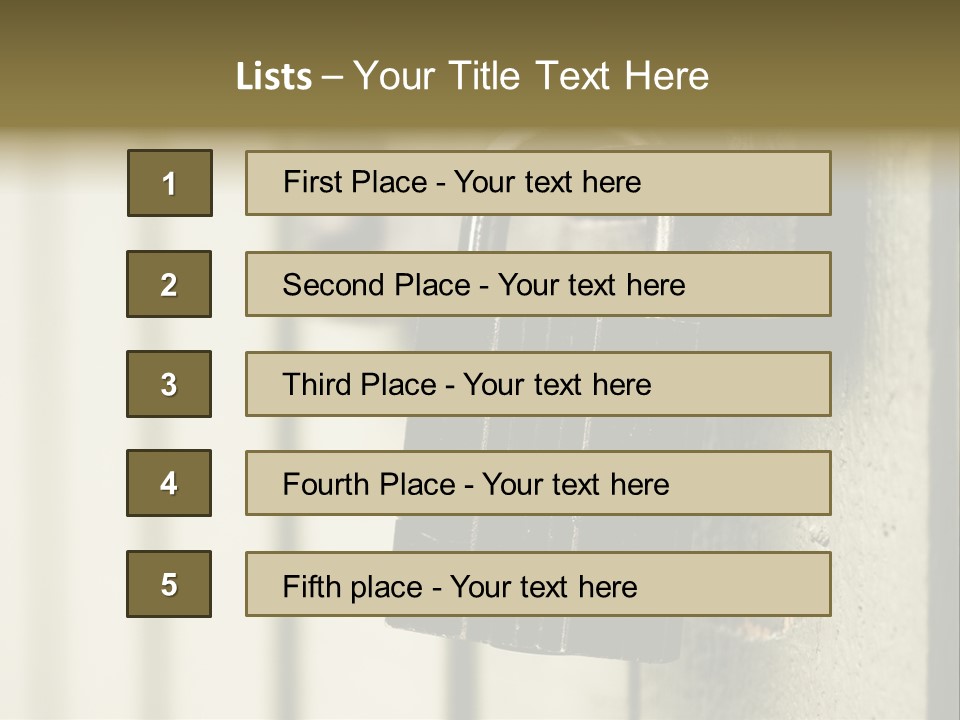Image resolution: width=960 pixels, height=720 pixels.
Task: Click the bold word "Lists" in title
Action: tap(273, 77)
